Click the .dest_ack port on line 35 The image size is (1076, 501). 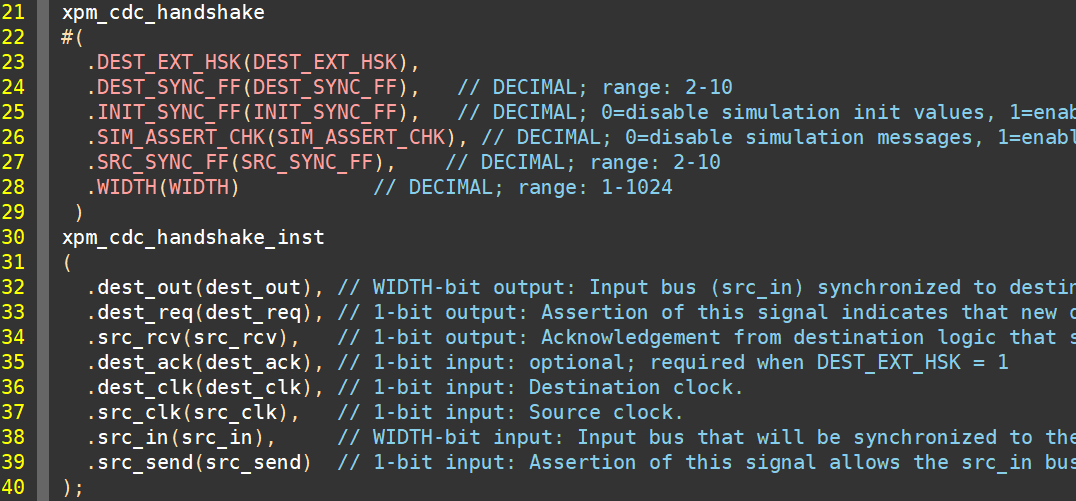coord(136,362)
